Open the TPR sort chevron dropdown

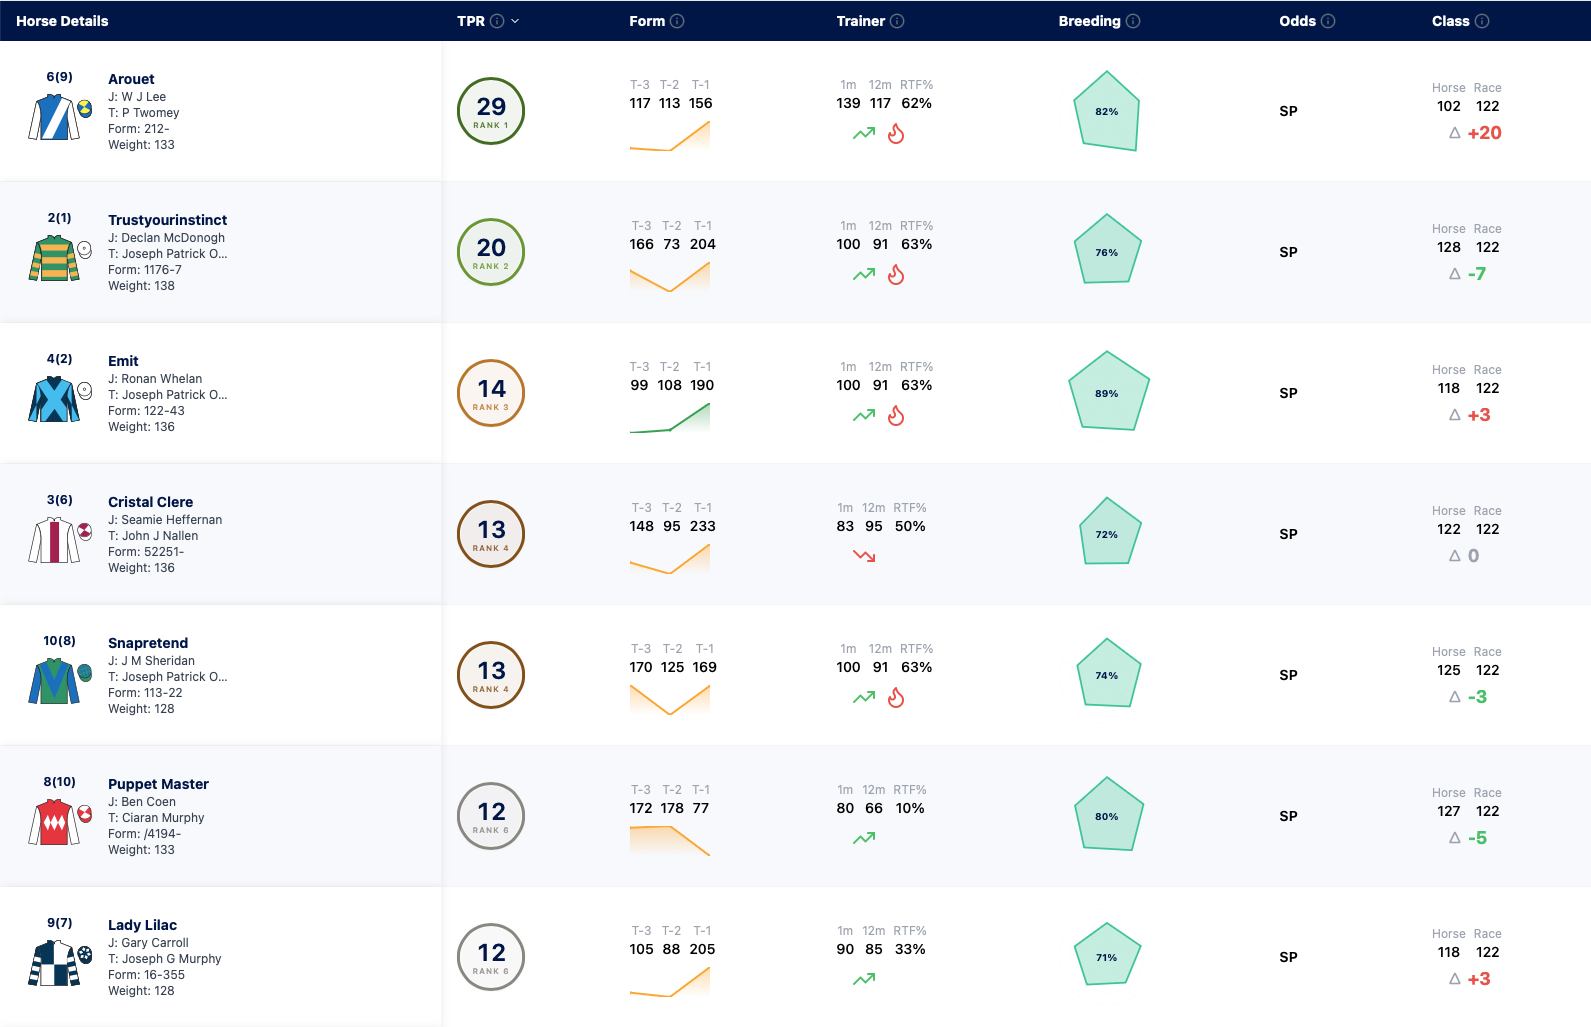coord(515,21)
